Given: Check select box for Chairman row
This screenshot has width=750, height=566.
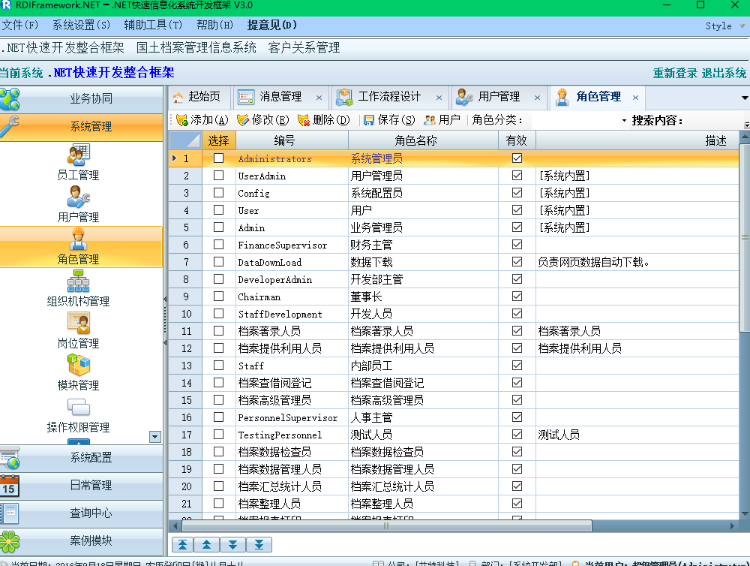Looking at the screenshot, I should coord(219,296).
